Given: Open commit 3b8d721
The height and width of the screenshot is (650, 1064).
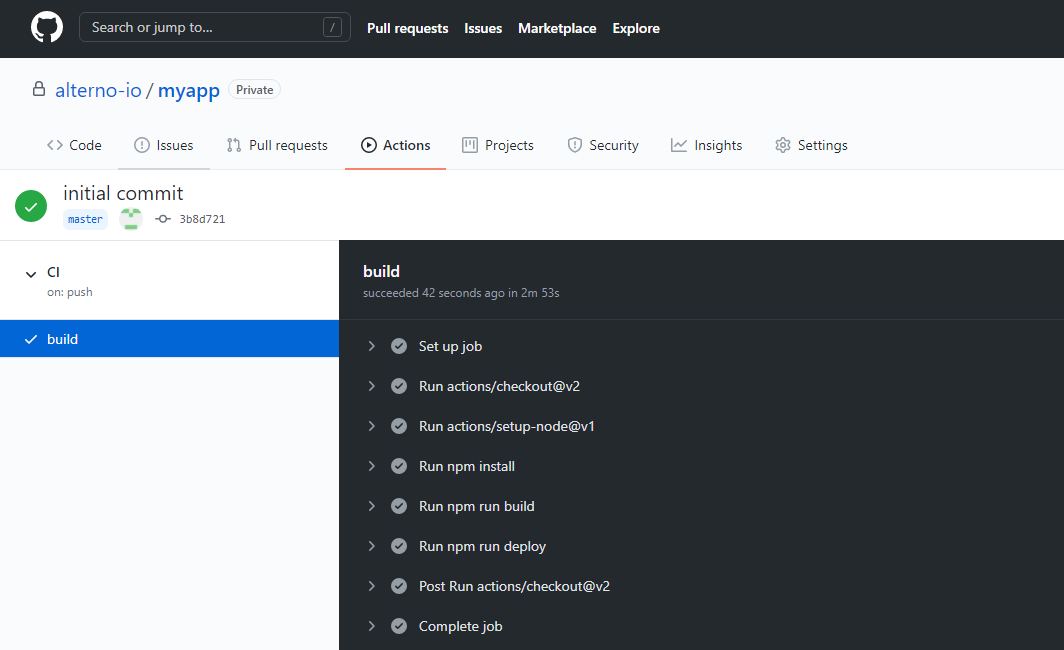Looking at the screenshot, I should pos(202,219).
